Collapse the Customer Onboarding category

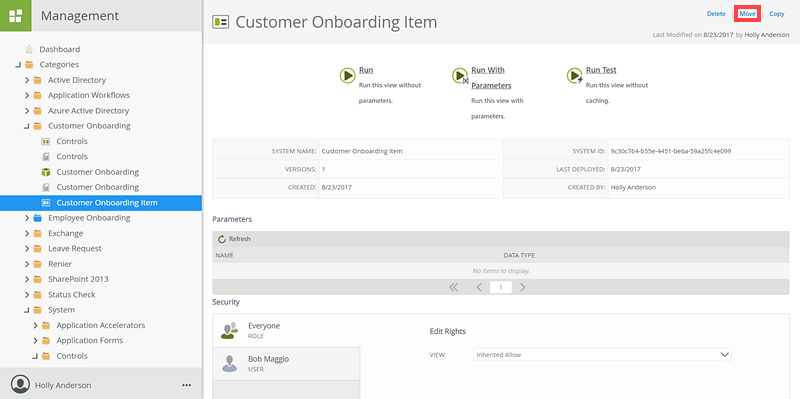coord(27,126)
